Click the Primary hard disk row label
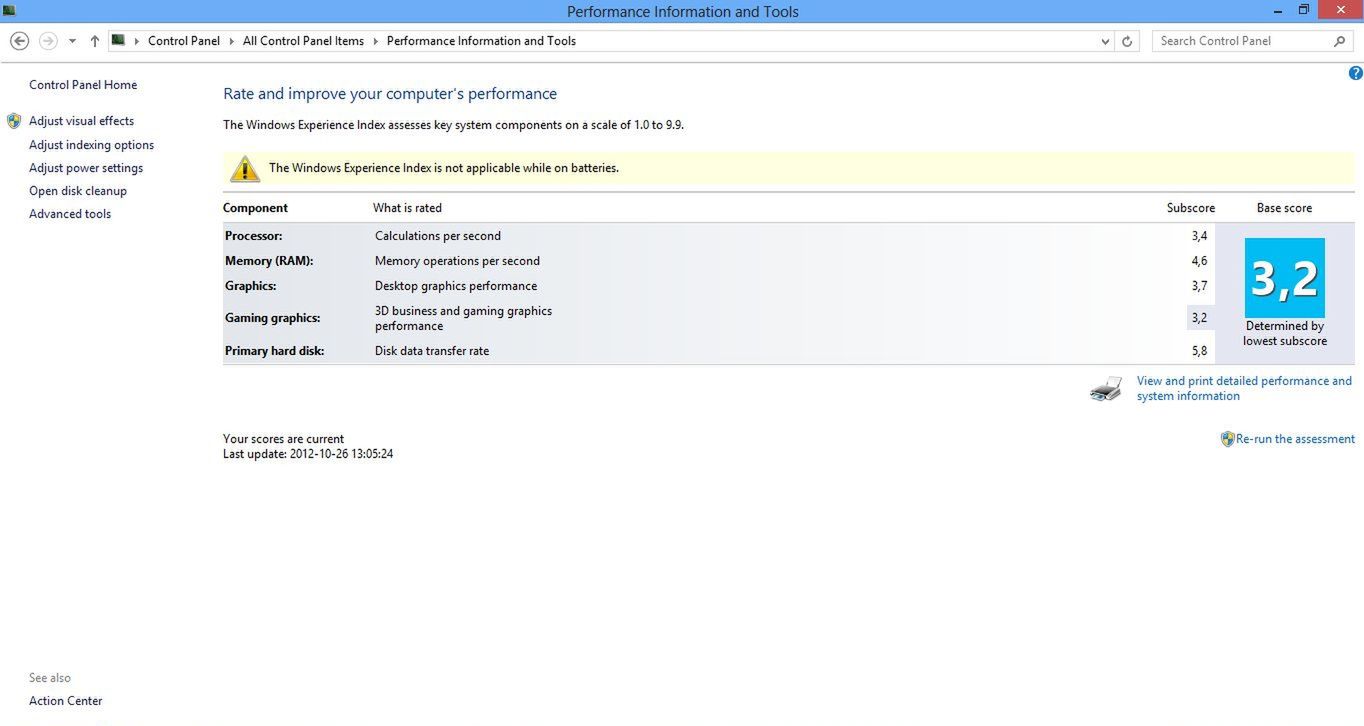The height and width of the screenshot is (726, 1364). tap(275, 351)
